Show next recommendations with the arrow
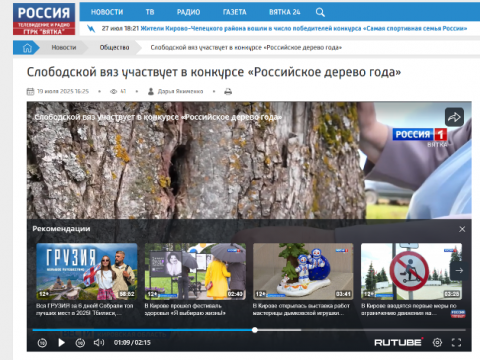 pos(459,270)
